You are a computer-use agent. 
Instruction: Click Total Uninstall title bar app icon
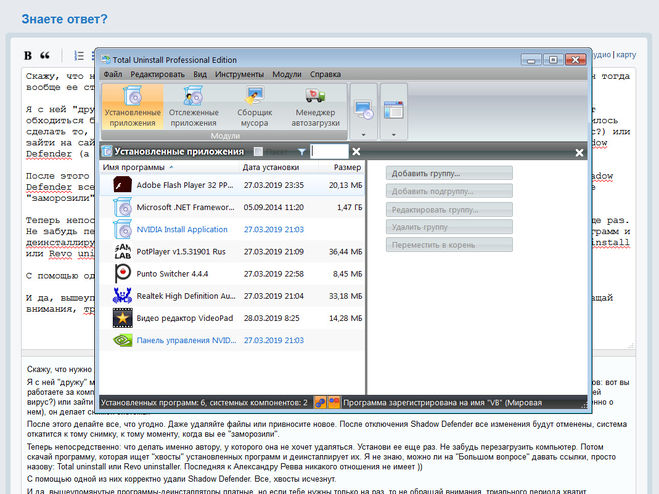tap(106, 60)
